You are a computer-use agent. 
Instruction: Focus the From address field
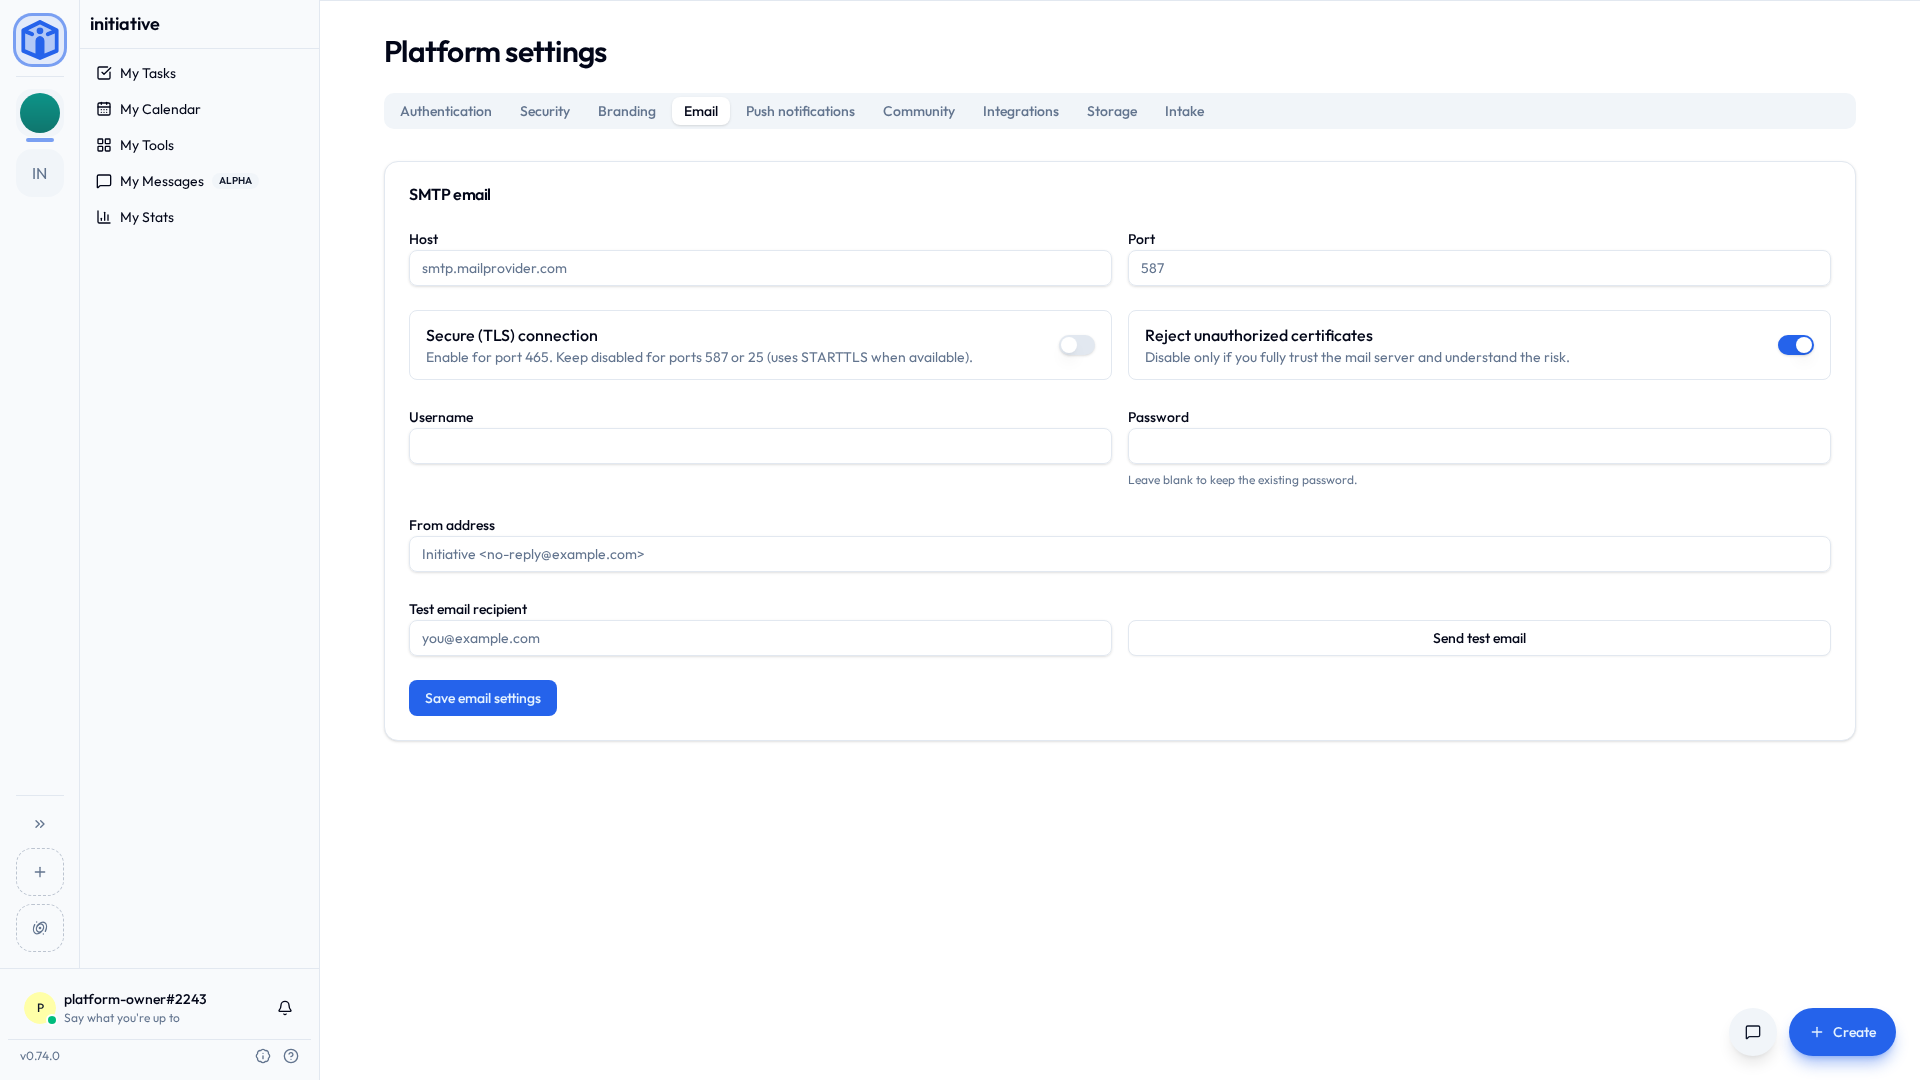coord(1120,554)
